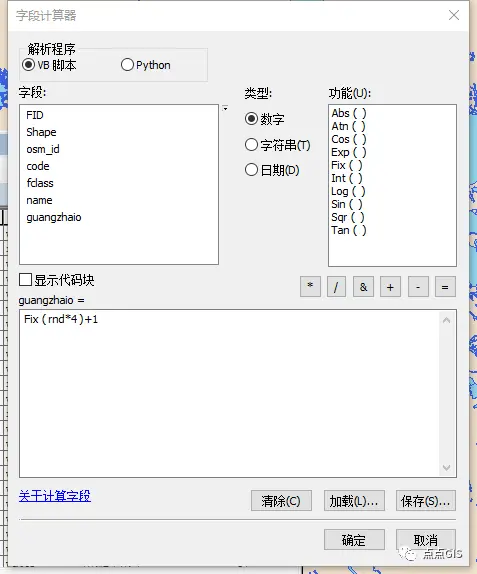Click the expression box scroll down arrow

click(x=446, y=467)
